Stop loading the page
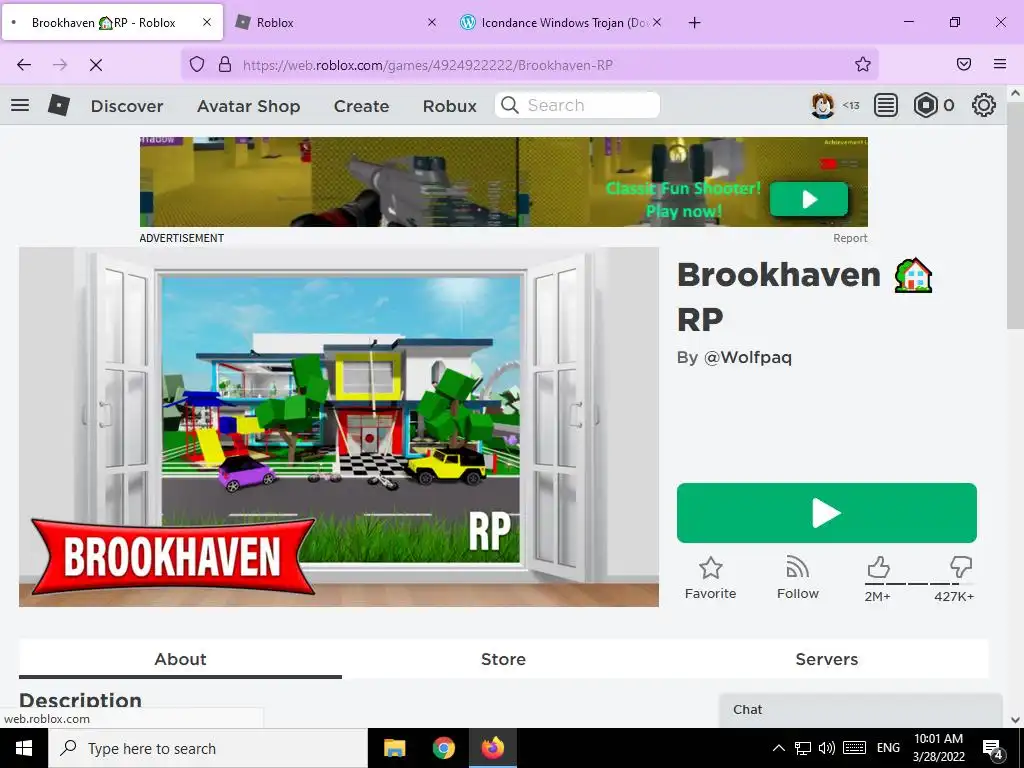1024x768 pixels. tap(96, 65)
